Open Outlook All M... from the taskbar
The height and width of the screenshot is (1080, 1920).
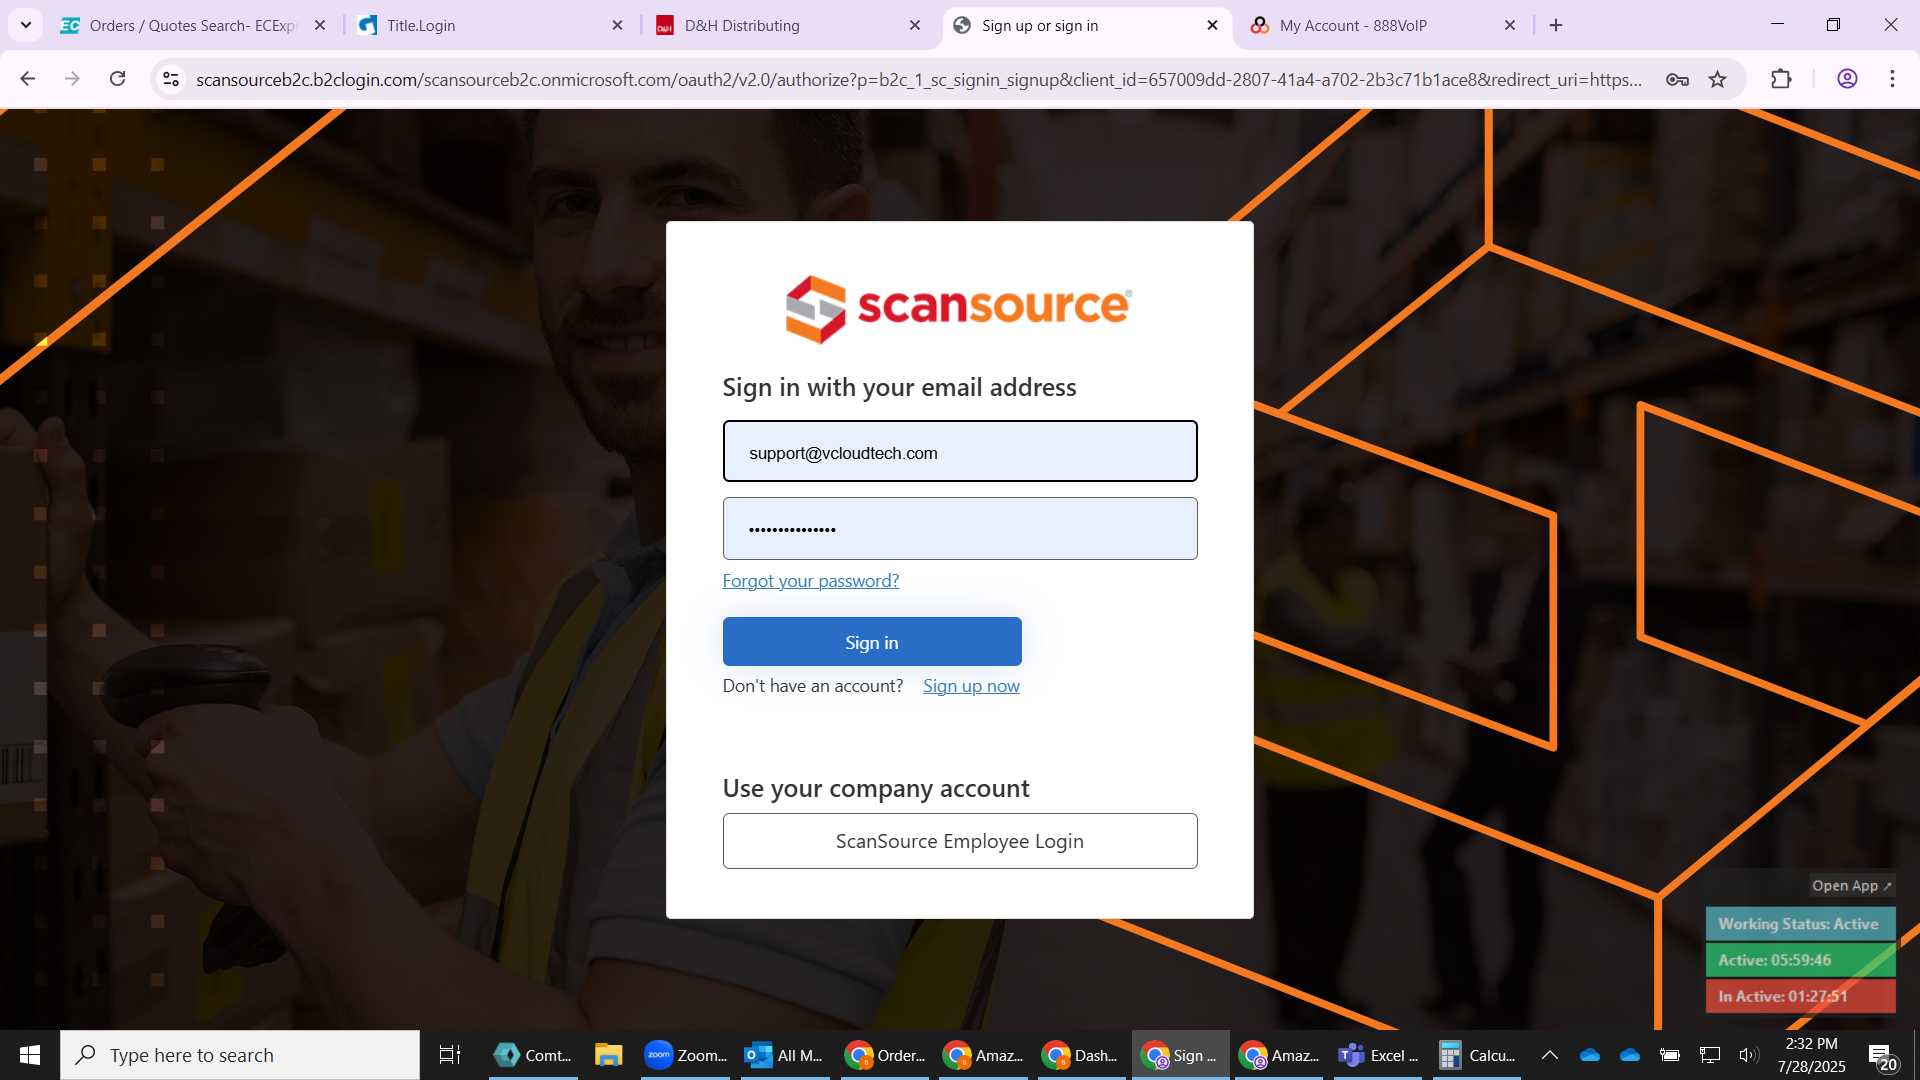coord(785,1055)
